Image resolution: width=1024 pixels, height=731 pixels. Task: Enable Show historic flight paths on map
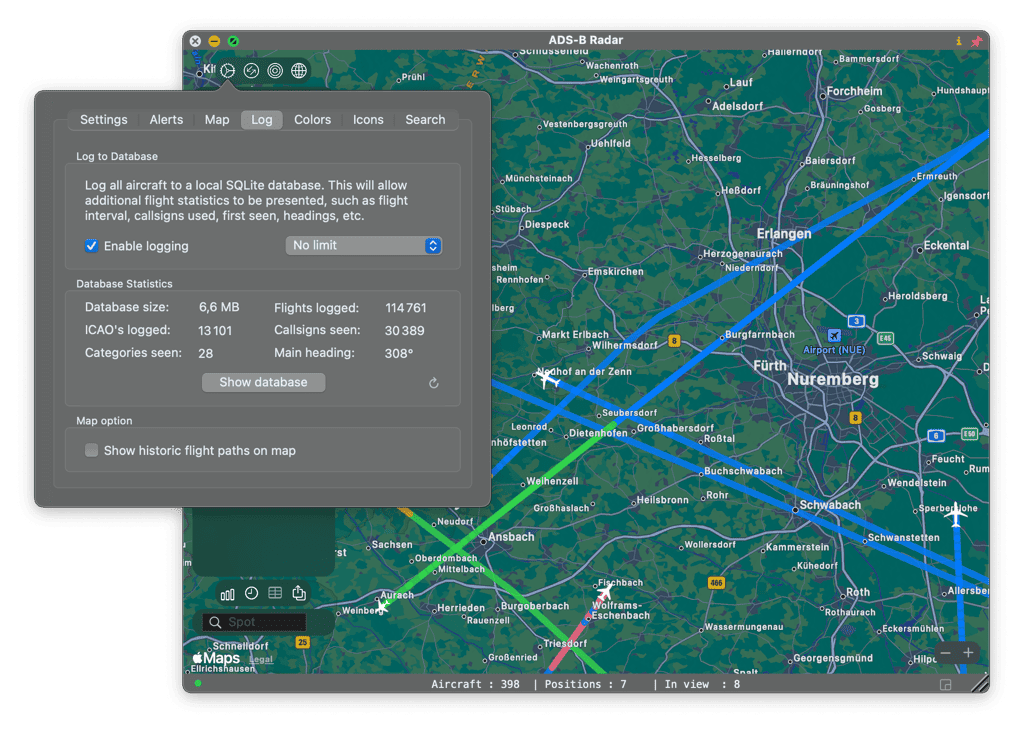pos(91,450)
